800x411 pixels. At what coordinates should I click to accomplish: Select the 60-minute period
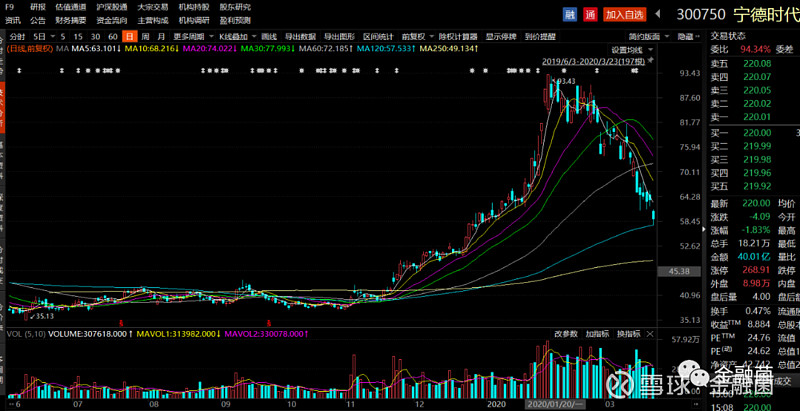(x=113, y=37)
